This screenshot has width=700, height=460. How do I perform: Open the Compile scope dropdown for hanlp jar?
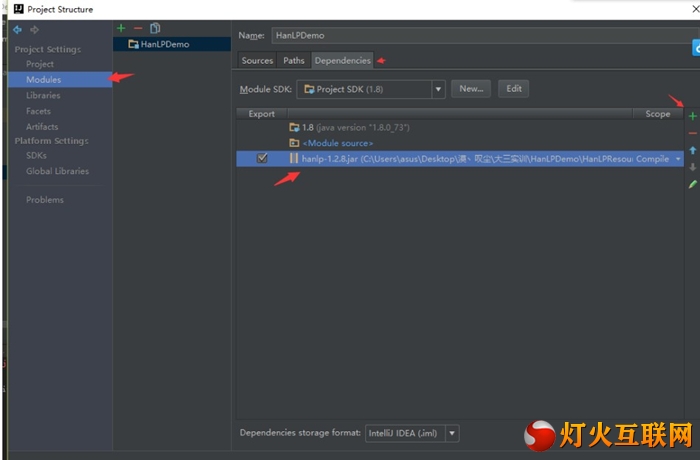tap(678, 159)
